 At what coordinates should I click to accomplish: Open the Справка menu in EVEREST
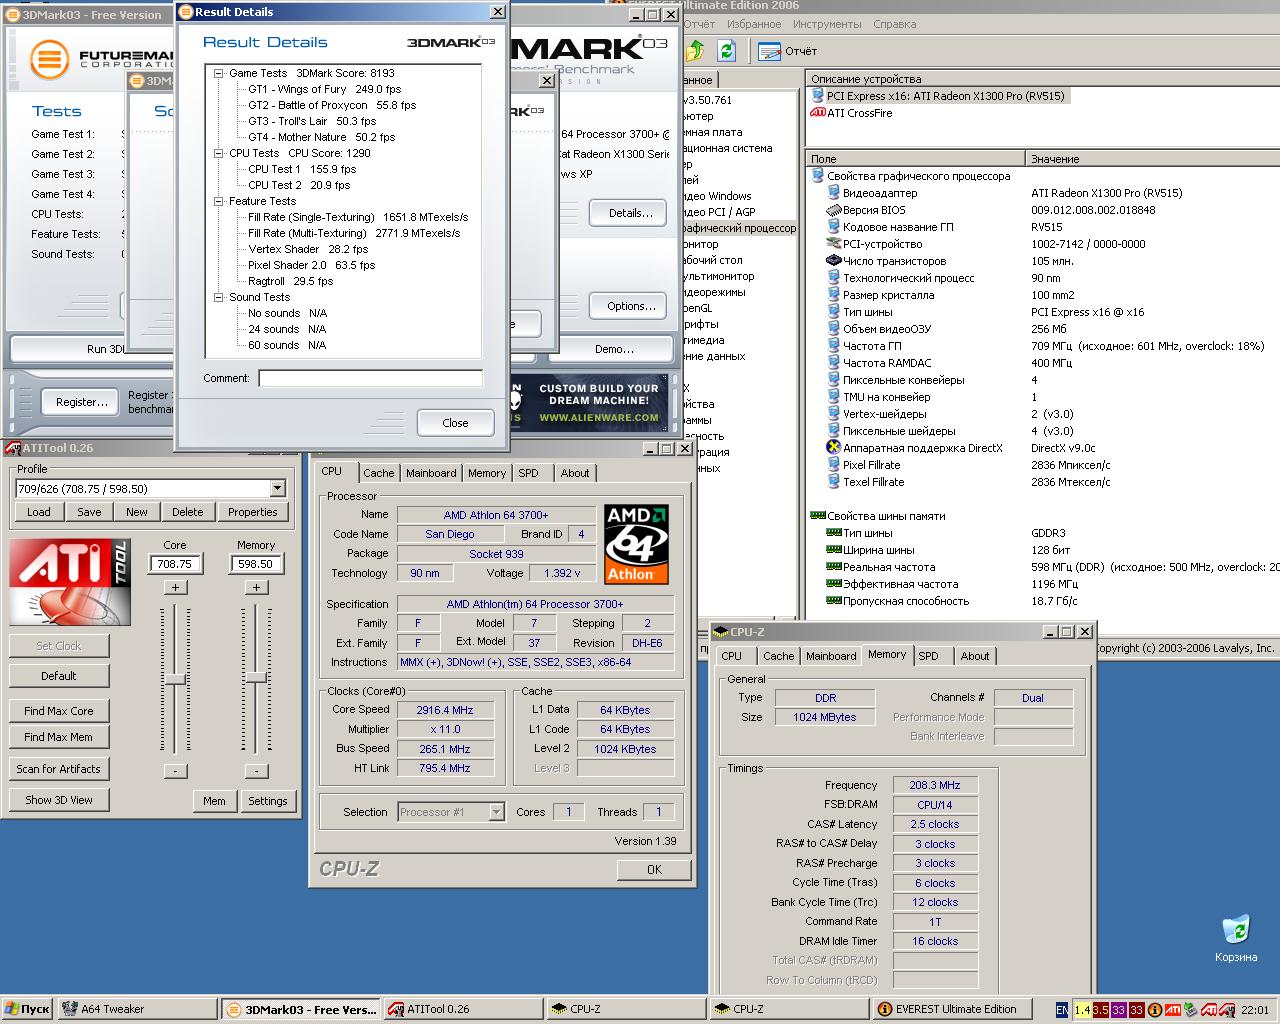tap(894, 24)
